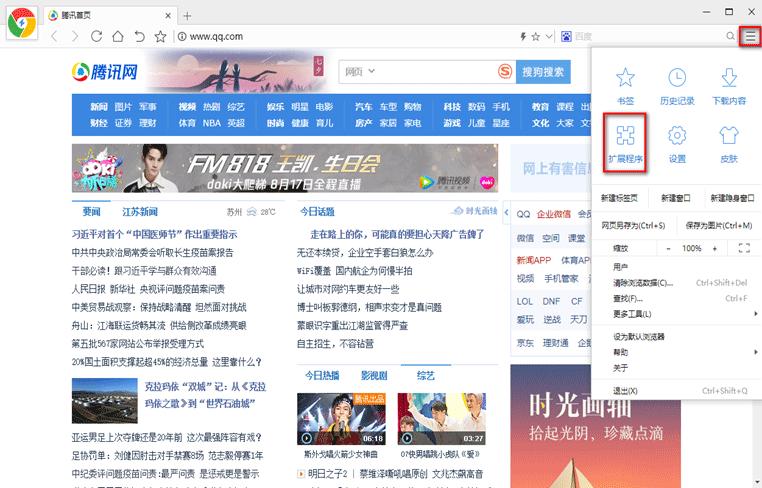
Task: Switch to the 影视剧 tab
Action: coord(374,376)
